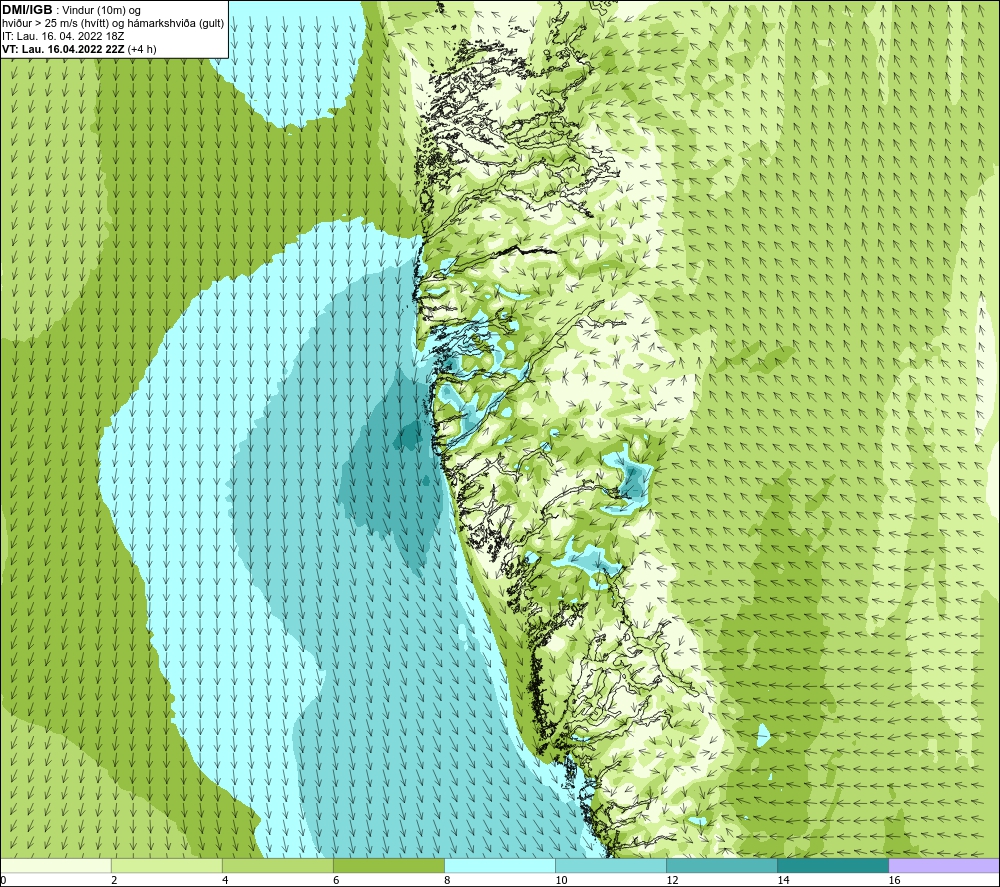Click the 'VT: Lau. 16.04.2022 22Z' line
This screenshot has height=887, width=1000.
tap(64, 49)
